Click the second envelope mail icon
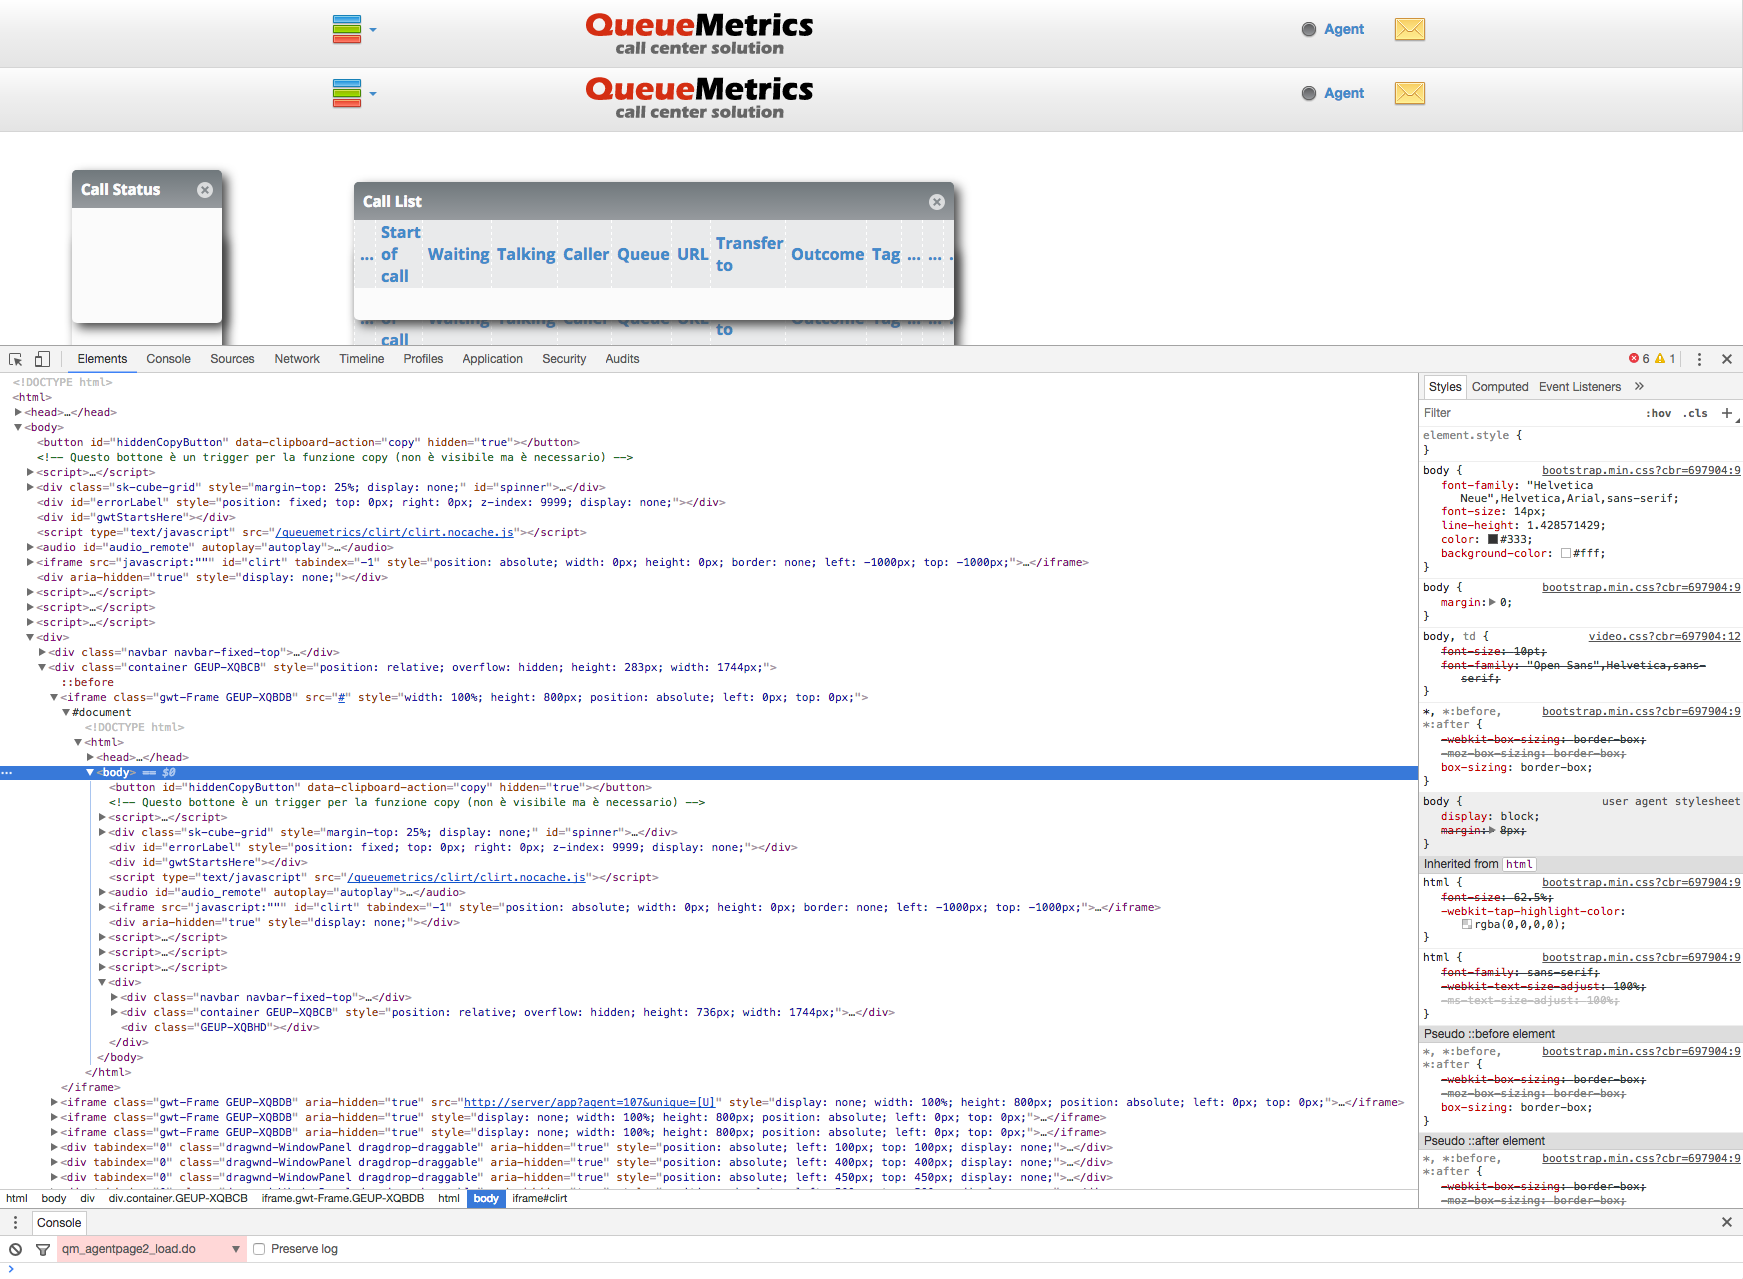The image size is (1743, 1279). point(1410,93)
